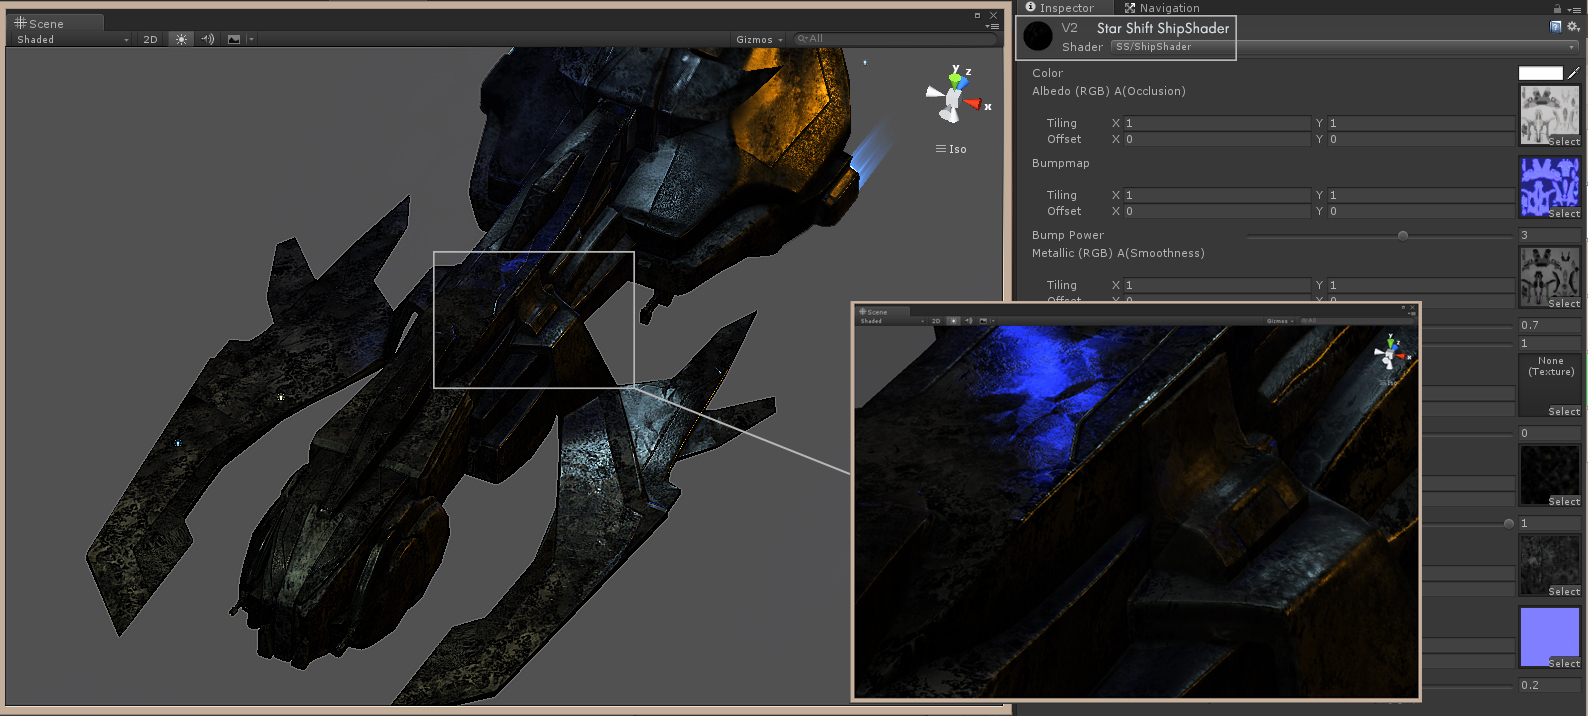The height and width of the screenshot is (716, 1588).
Task: Click the scene search field
Action: click(895, 39)
